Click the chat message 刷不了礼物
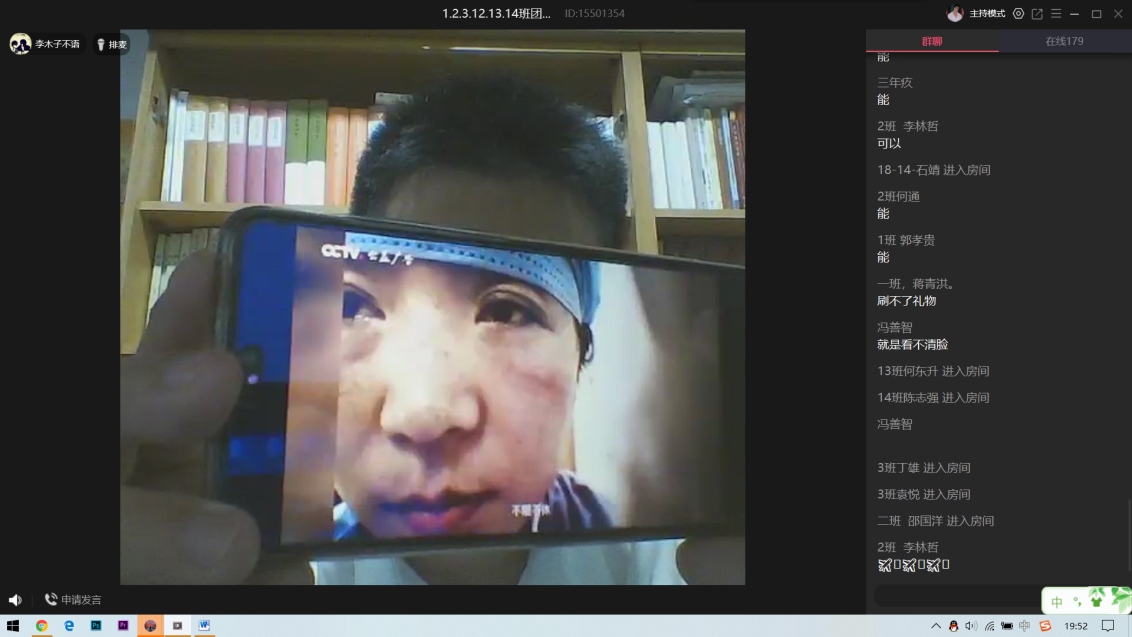Screen dimensions: 1132x637 906,301
